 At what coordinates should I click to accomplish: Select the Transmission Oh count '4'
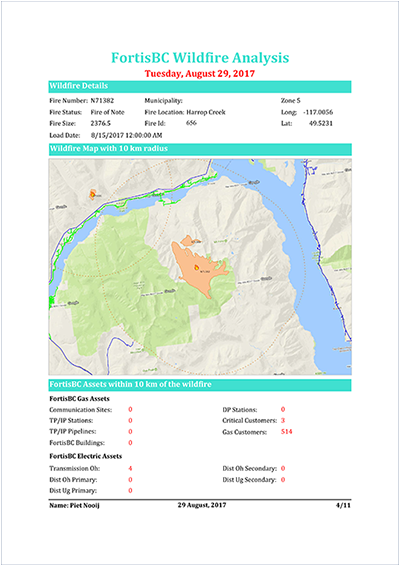(130, 468)
